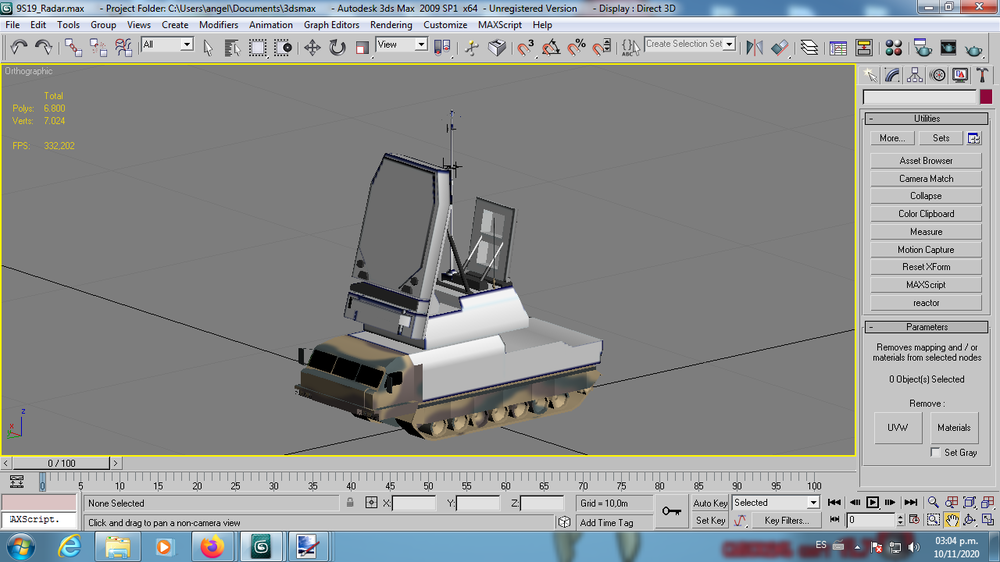Collapse the Parameters rollout
This screenshot has width=1000, height=562.
point(926,327)
